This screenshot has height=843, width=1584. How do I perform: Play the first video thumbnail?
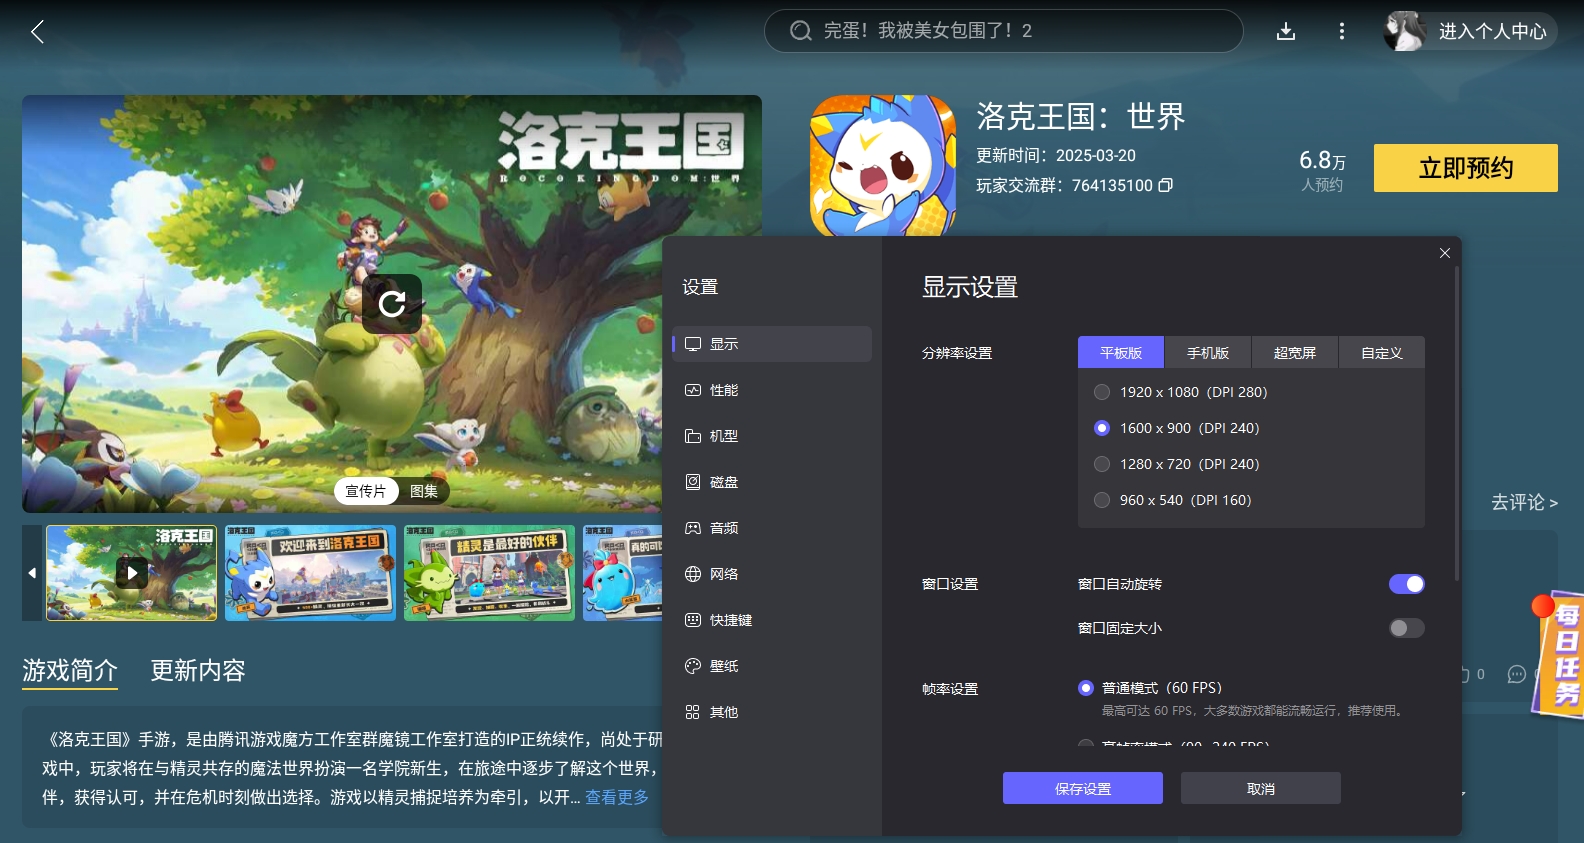coord(132,573)
